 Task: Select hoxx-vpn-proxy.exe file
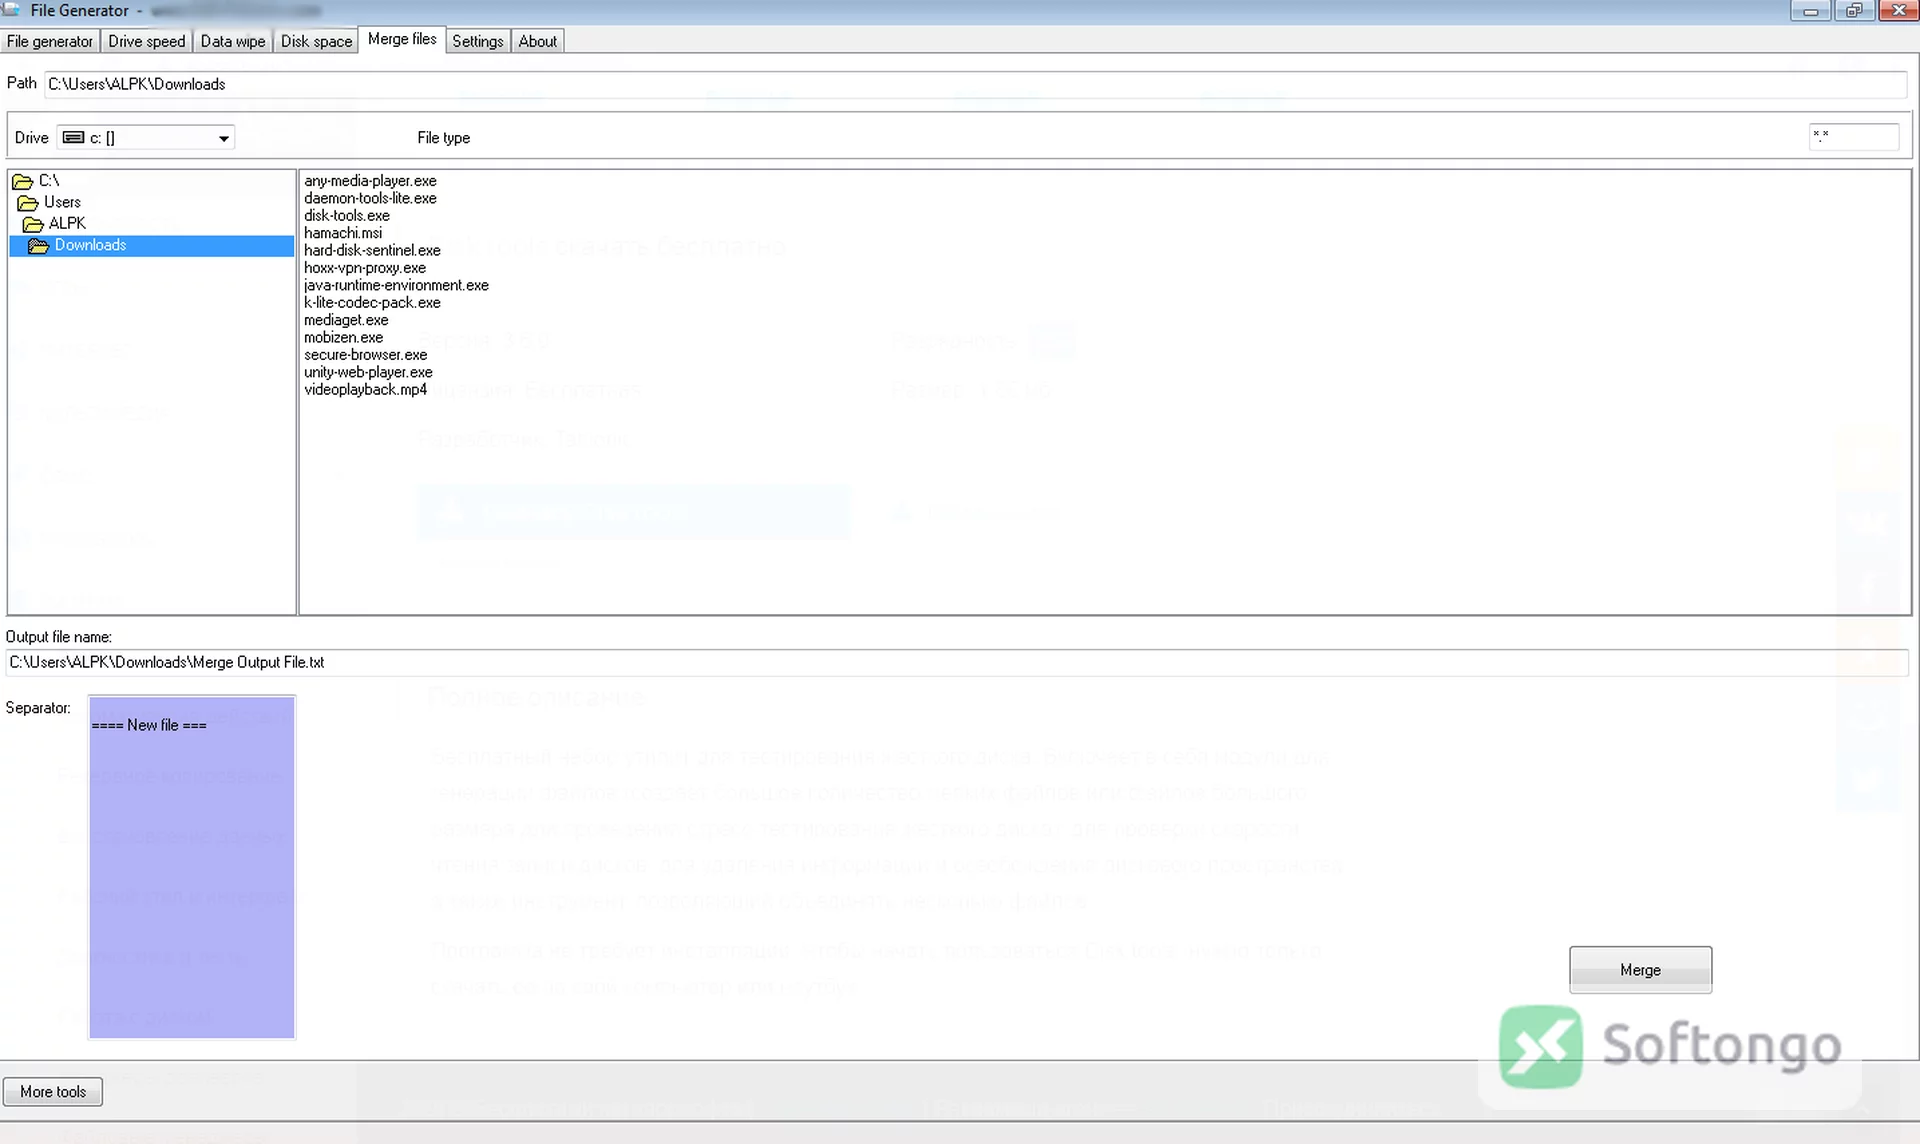click(x=365, y=268)
